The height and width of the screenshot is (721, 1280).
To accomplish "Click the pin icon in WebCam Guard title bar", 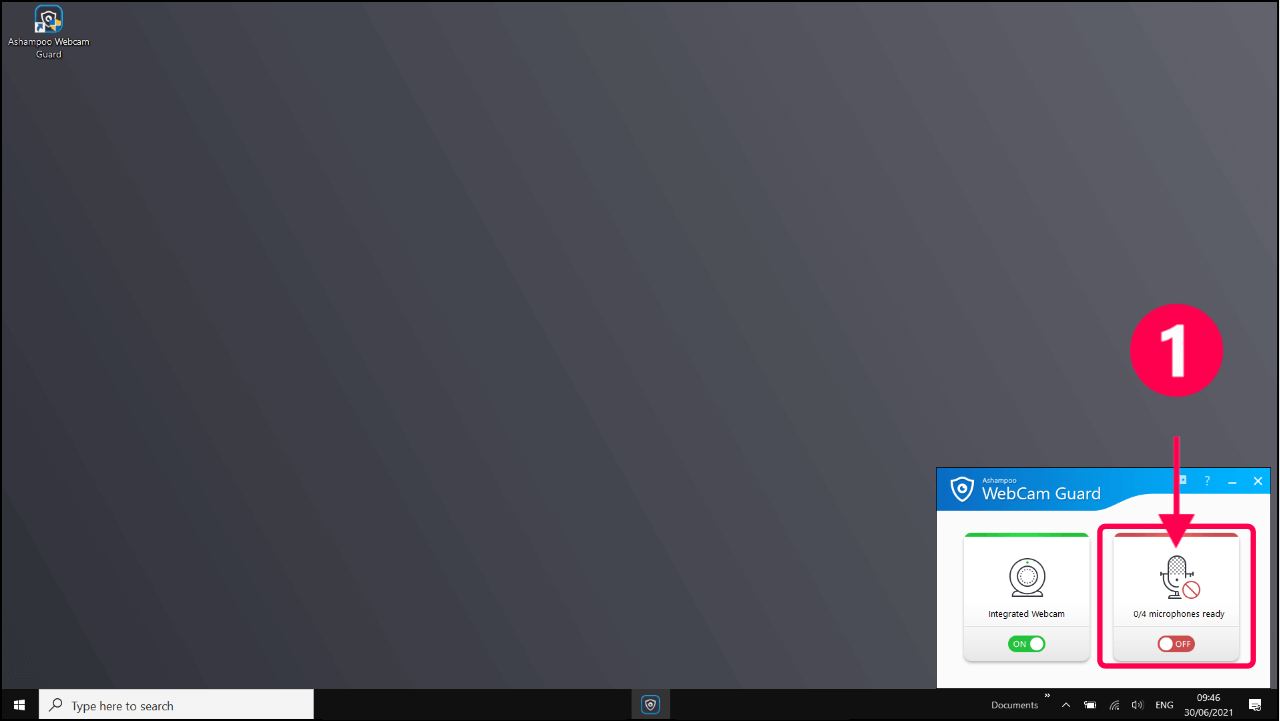I will [x=1182, y=480].
